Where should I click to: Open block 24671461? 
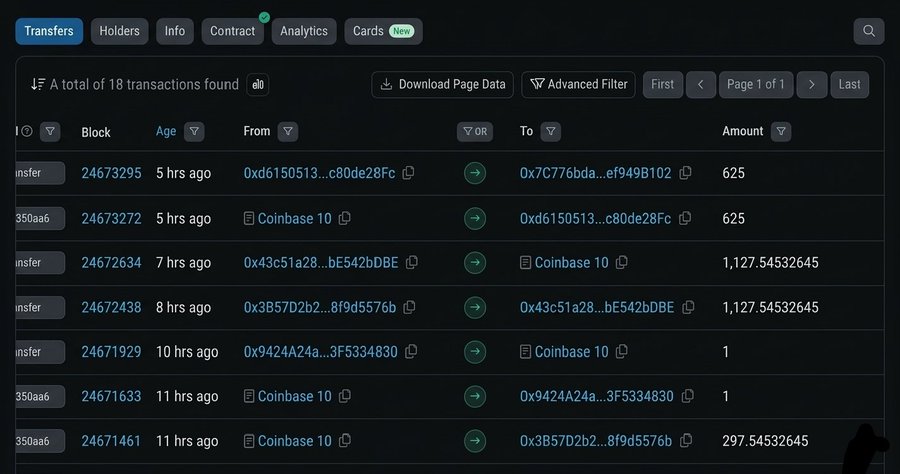pyautogui.click(x=111, y=441)
